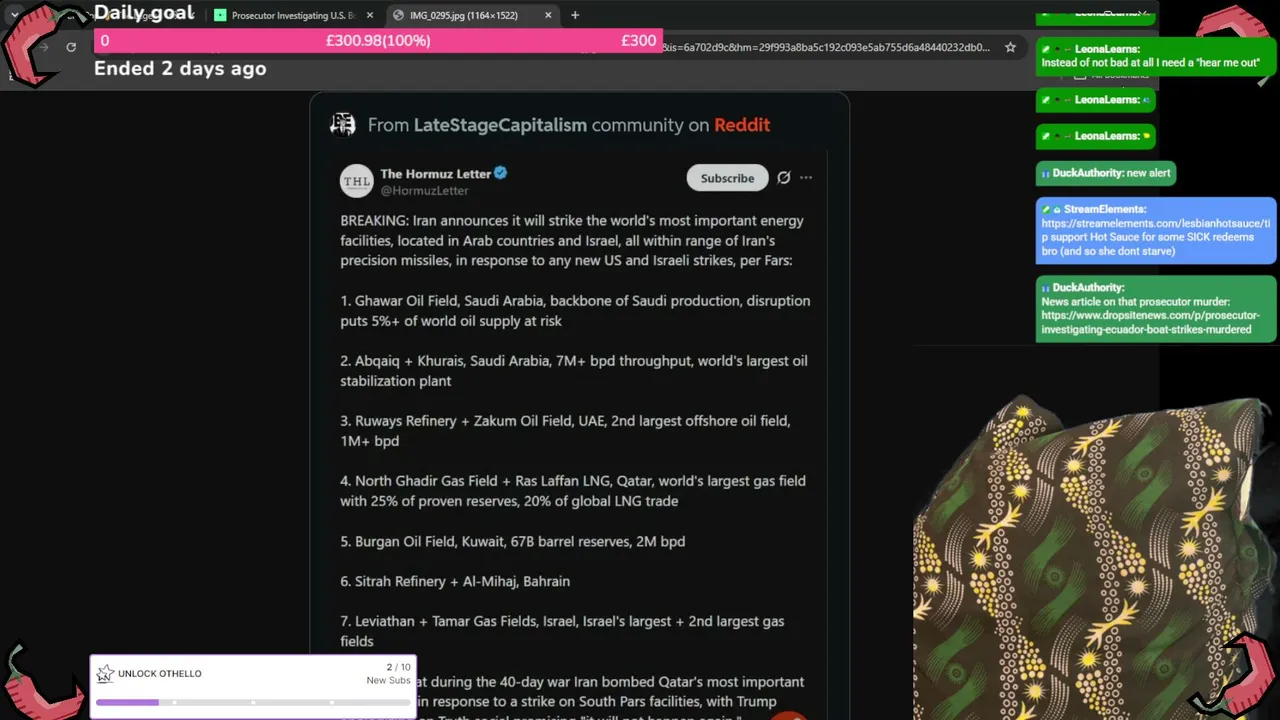Click the BREAKING headline paragraph of the tweet
Image resolution: width=1280 pixels, height=720 pixels.
point(572,241)
